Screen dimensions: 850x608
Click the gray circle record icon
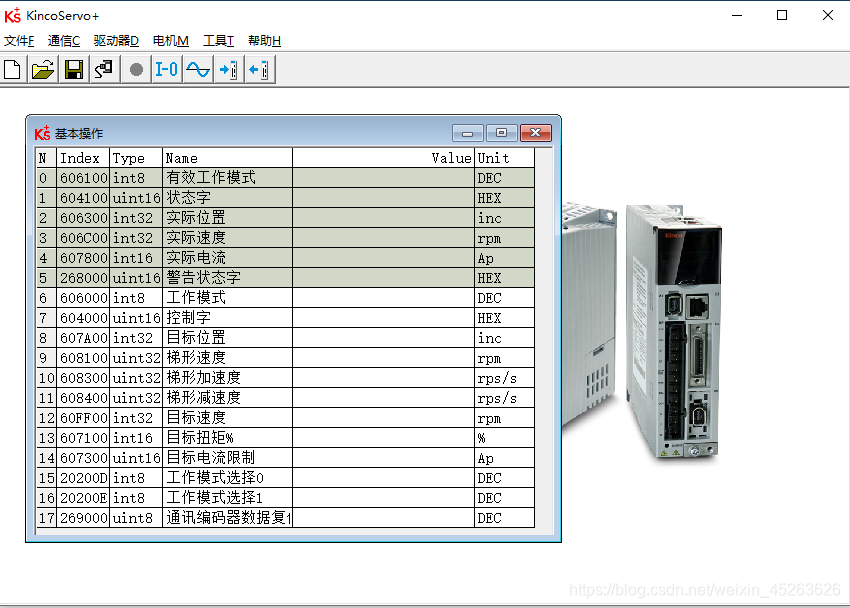[x=136, y=70]
